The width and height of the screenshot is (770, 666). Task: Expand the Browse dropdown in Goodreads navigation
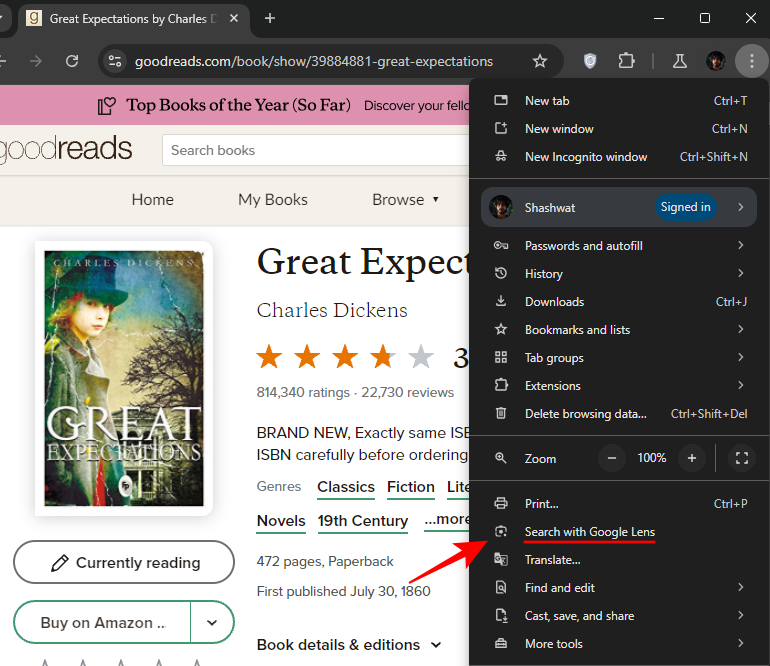[405, 199]
